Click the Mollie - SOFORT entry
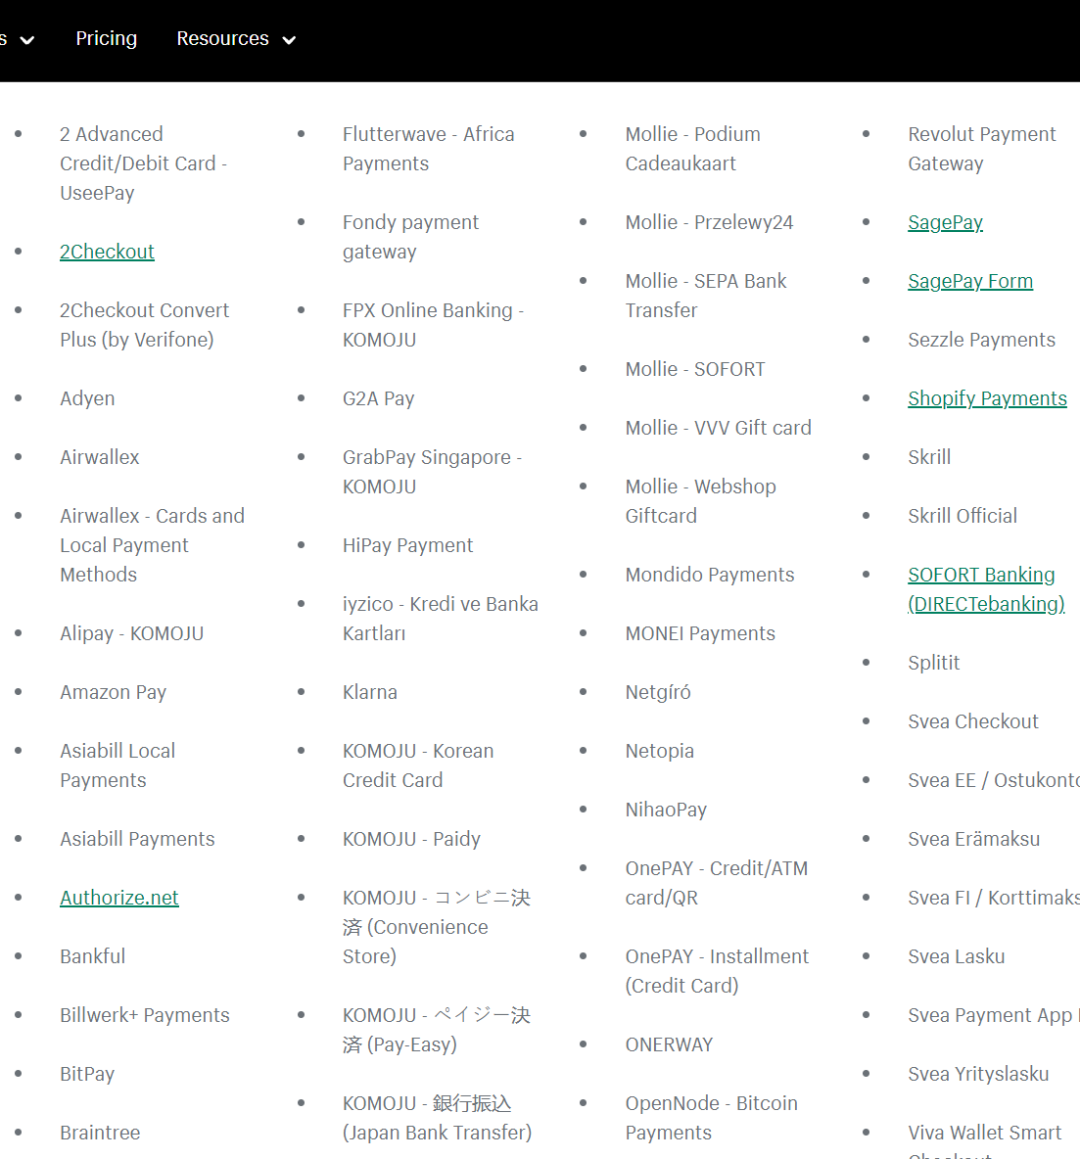 (x=695, y=369)
